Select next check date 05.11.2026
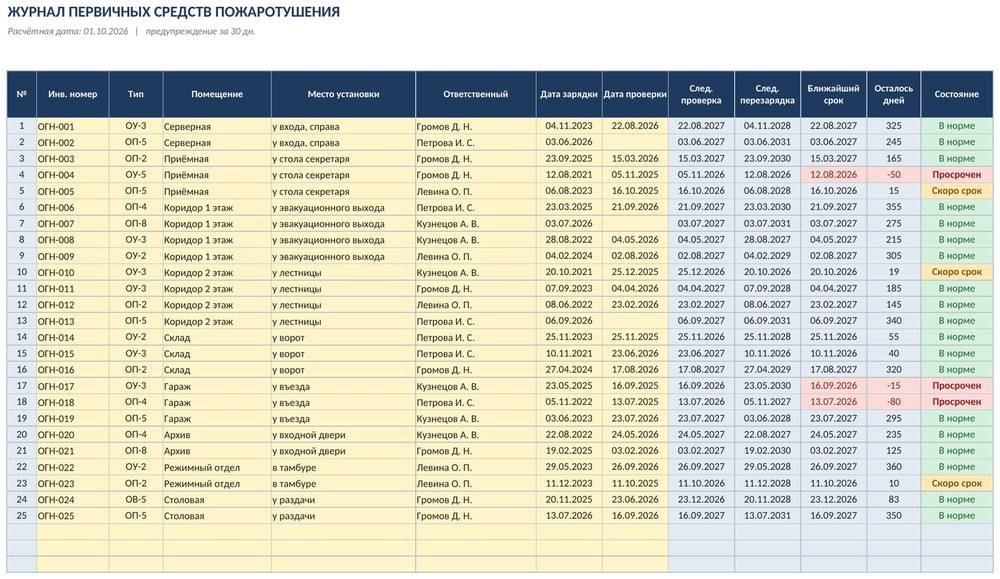 coord(702,175)
